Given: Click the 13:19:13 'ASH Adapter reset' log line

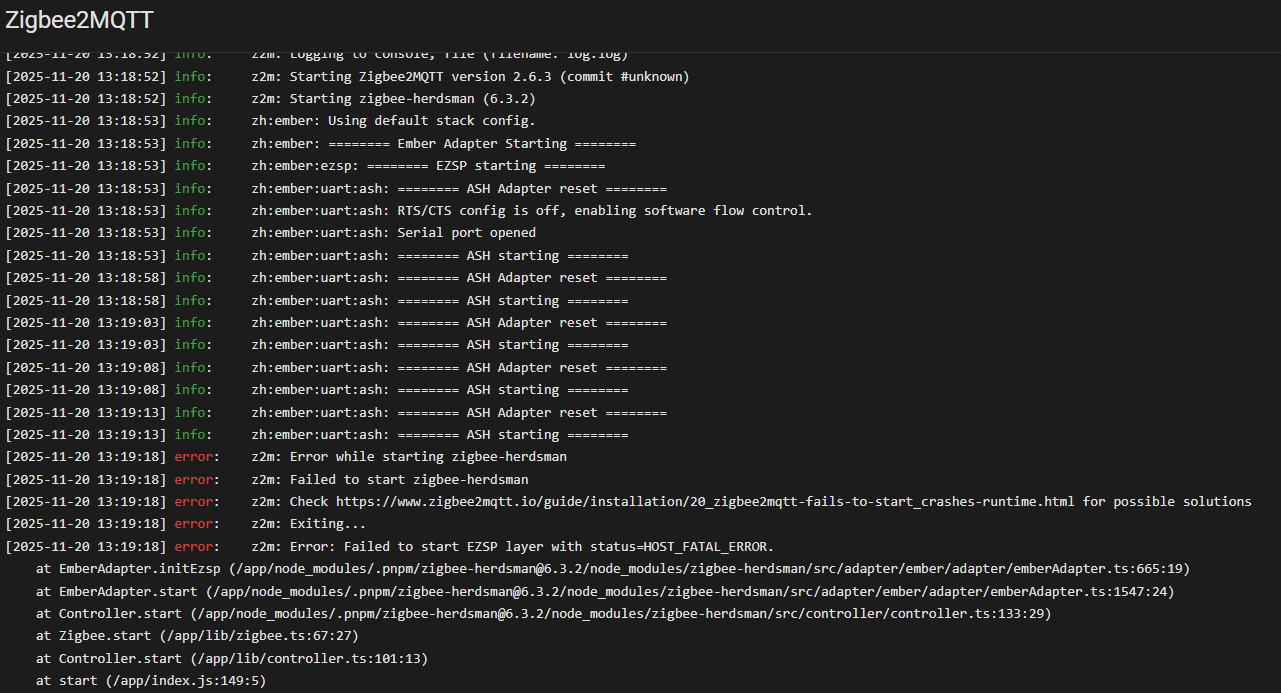Looking at the screenshot, I should pos(459,413).
